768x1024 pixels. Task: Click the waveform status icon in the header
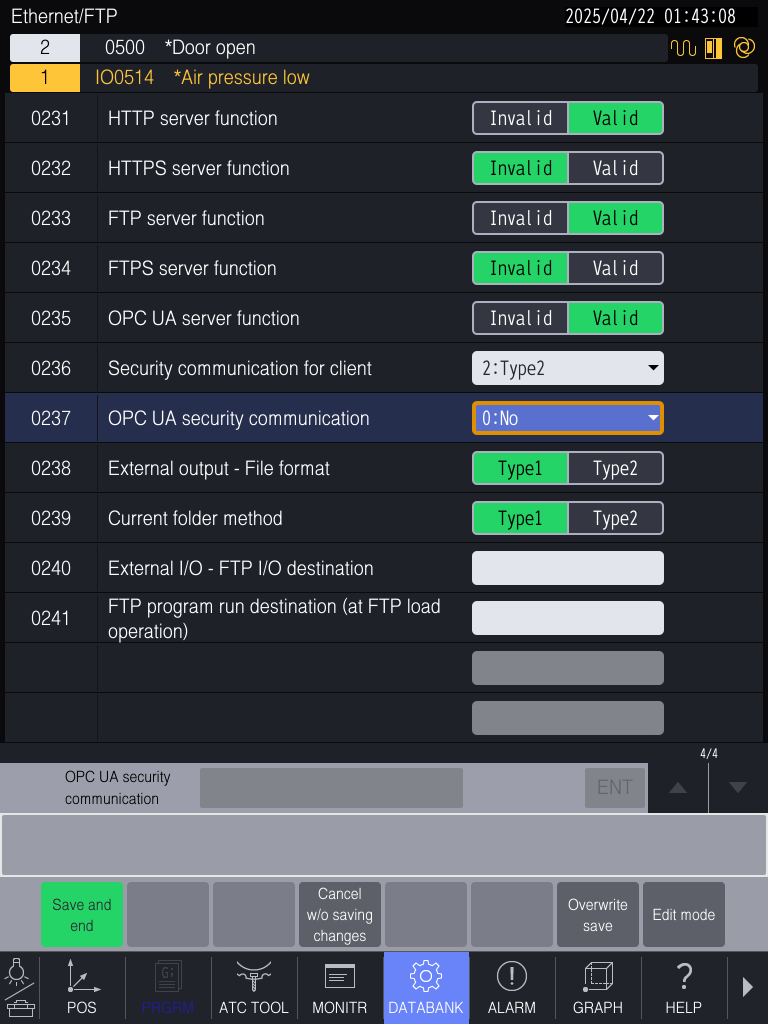point(684,47)
